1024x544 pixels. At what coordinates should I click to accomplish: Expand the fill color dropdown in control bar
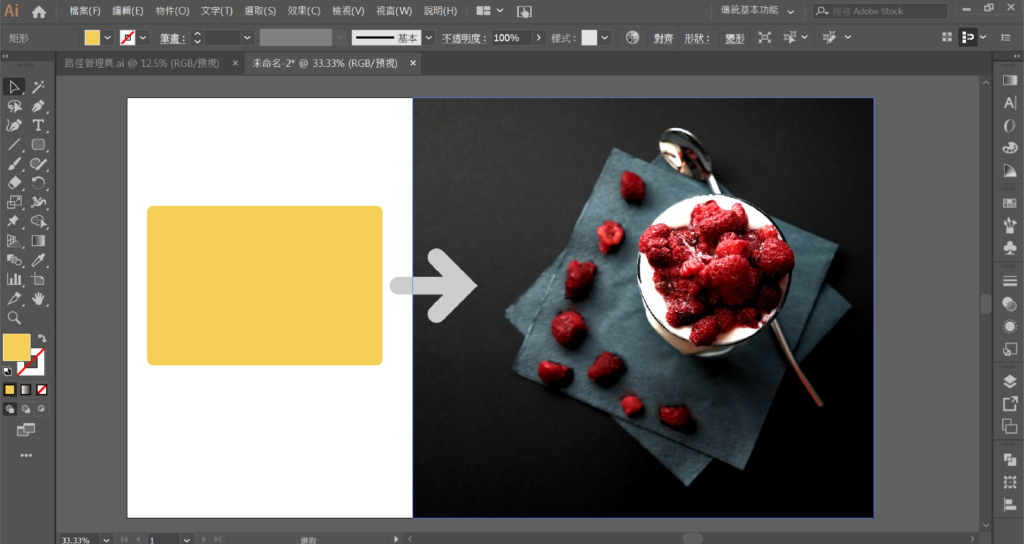click(x=108, y=38)
